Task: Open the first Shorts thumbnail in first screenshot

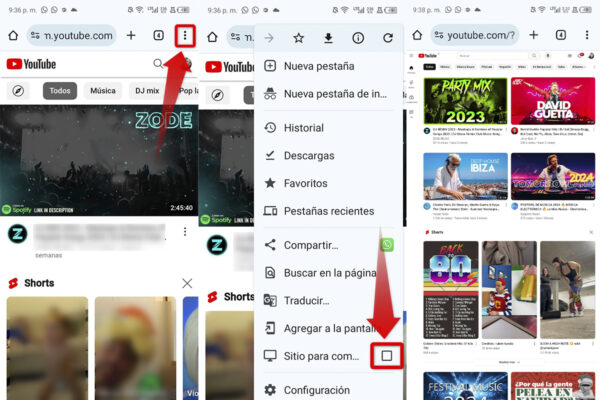Action: tap(47, 348)
